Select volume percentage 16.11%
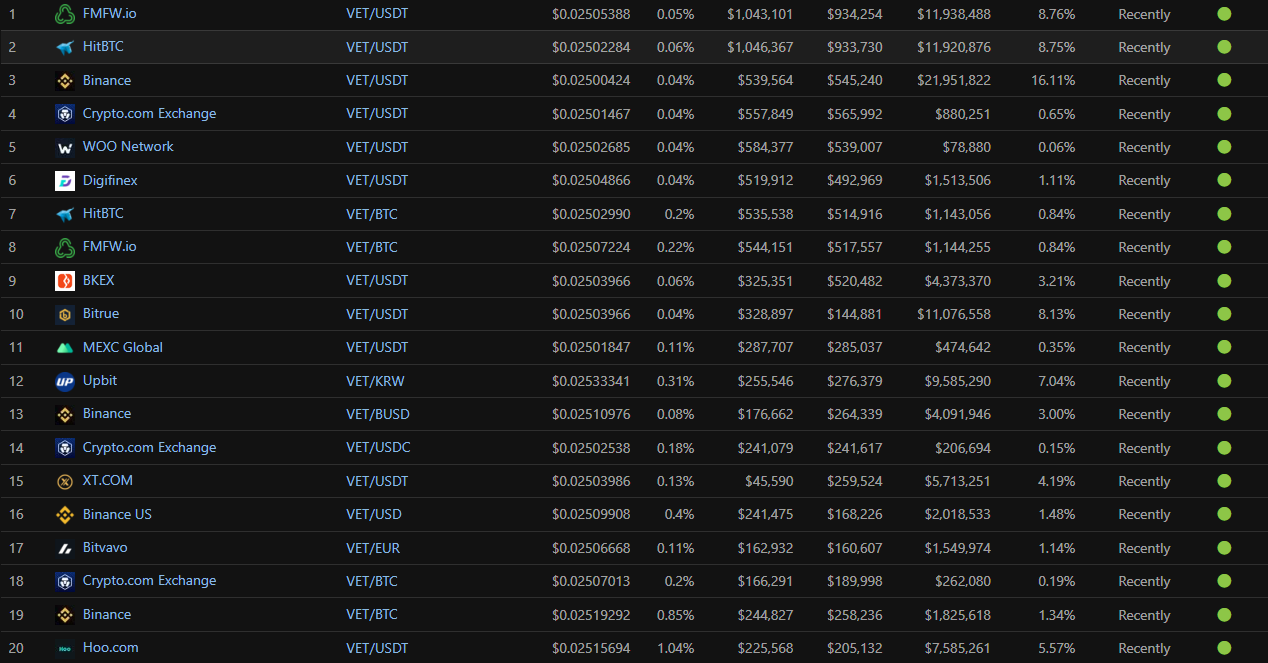Image resolution: width=1268 pixels, height=663 pixels. (x=1053, y=81)
